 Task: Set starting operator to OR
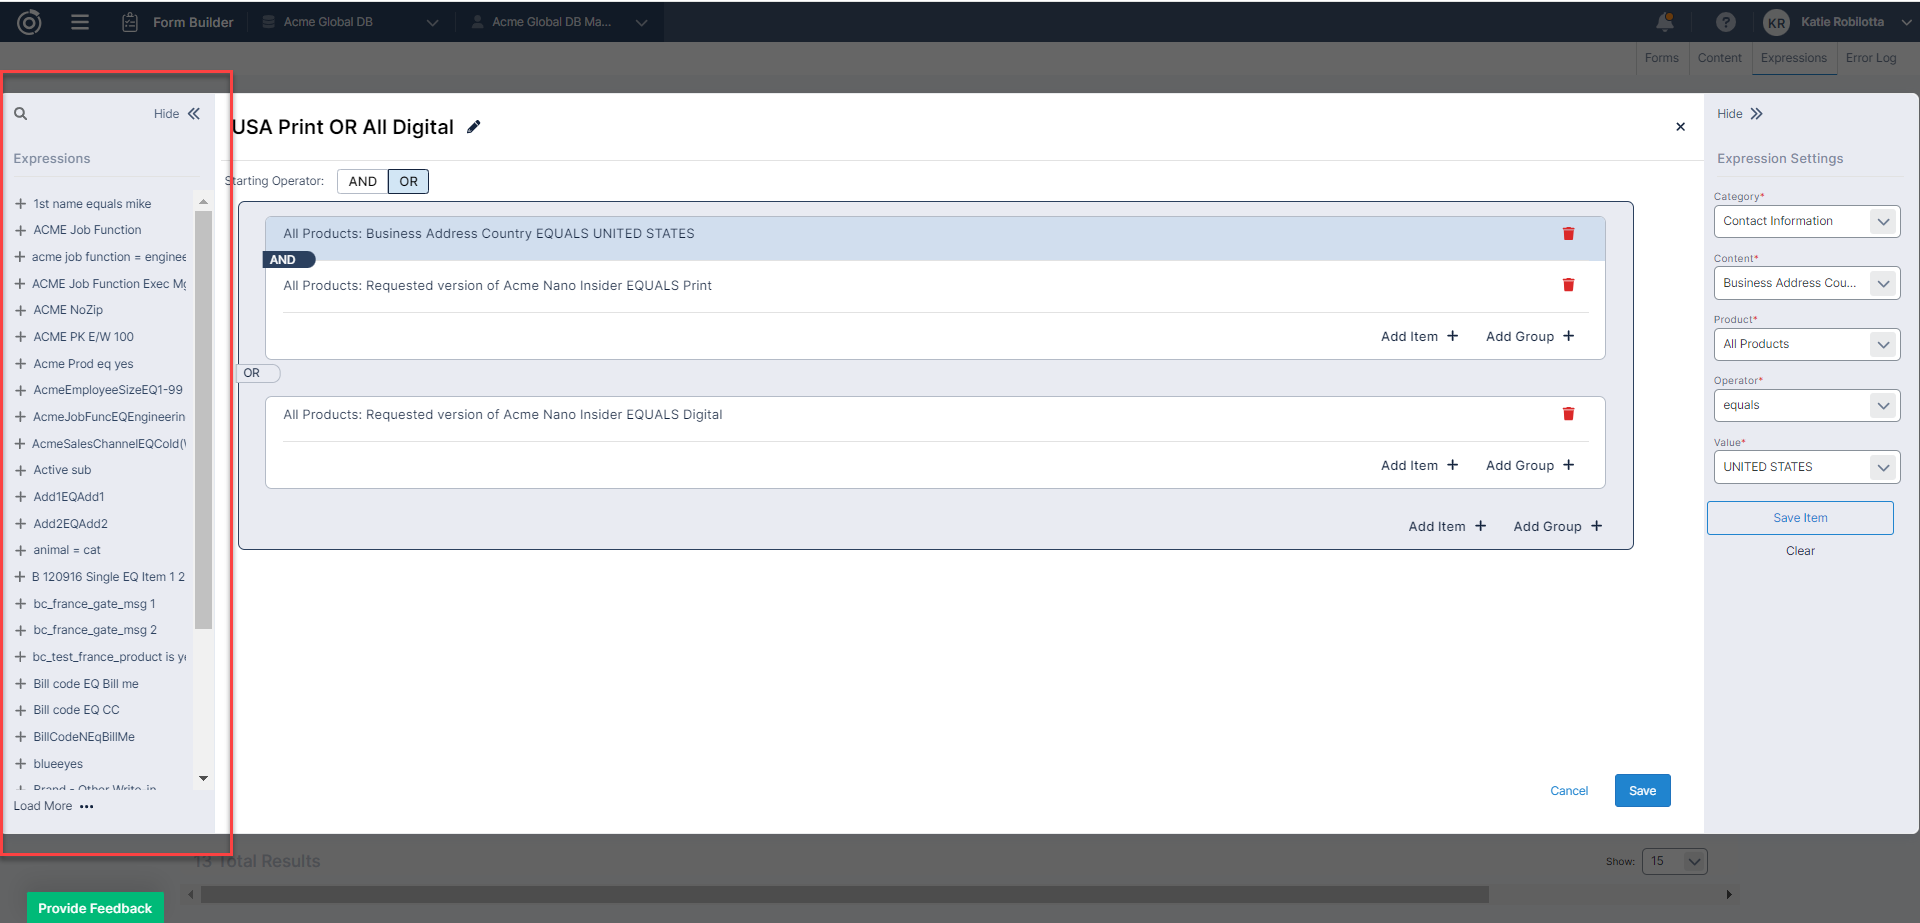408,181
